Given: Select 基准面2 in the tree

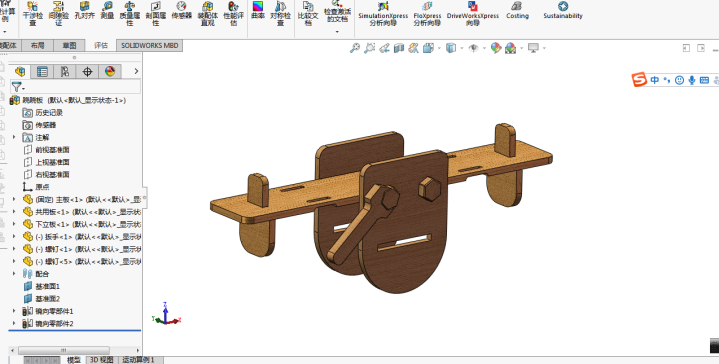Looking at the screenshot, I should tap(41, 298).
